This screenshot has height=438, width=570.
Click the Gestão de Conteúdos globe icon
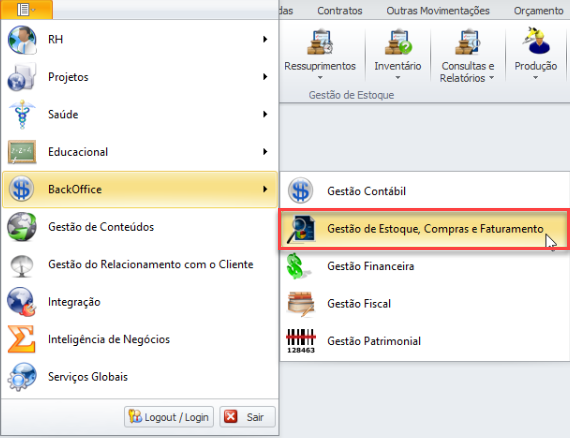[22, 227]
